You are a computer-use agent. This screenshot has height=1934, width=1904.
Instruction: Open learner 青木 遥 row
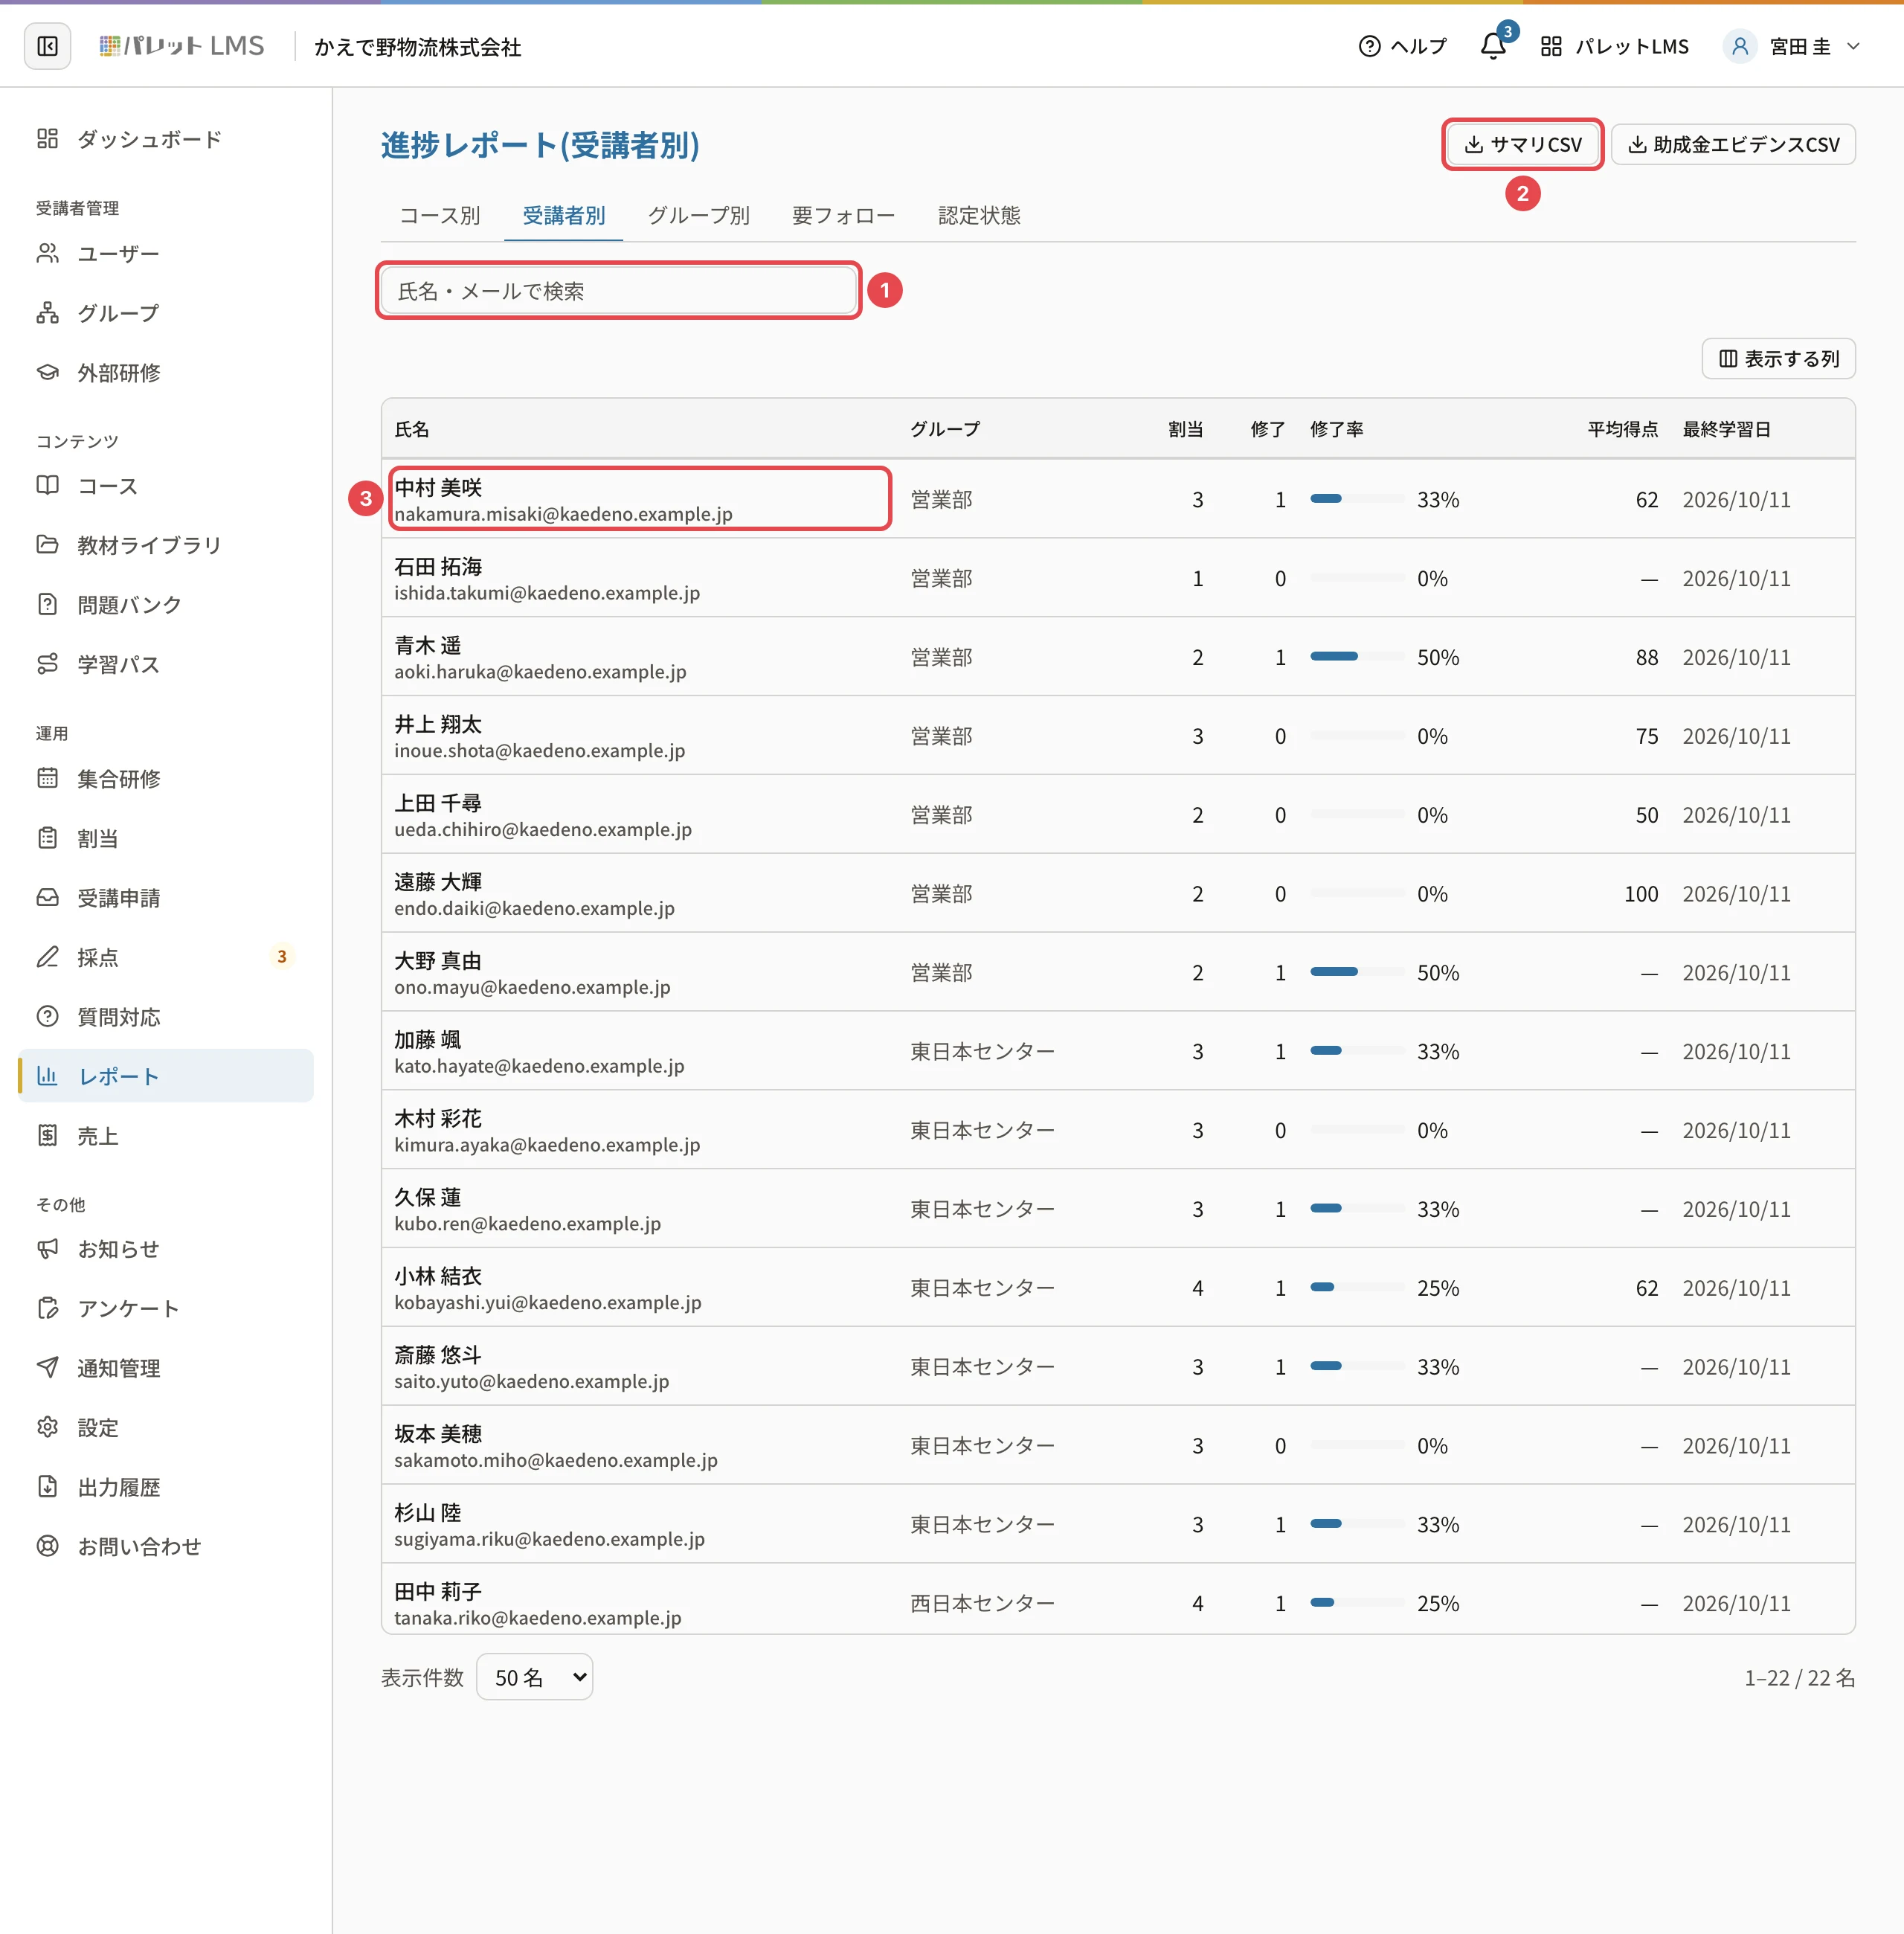tap(1118, 657)
